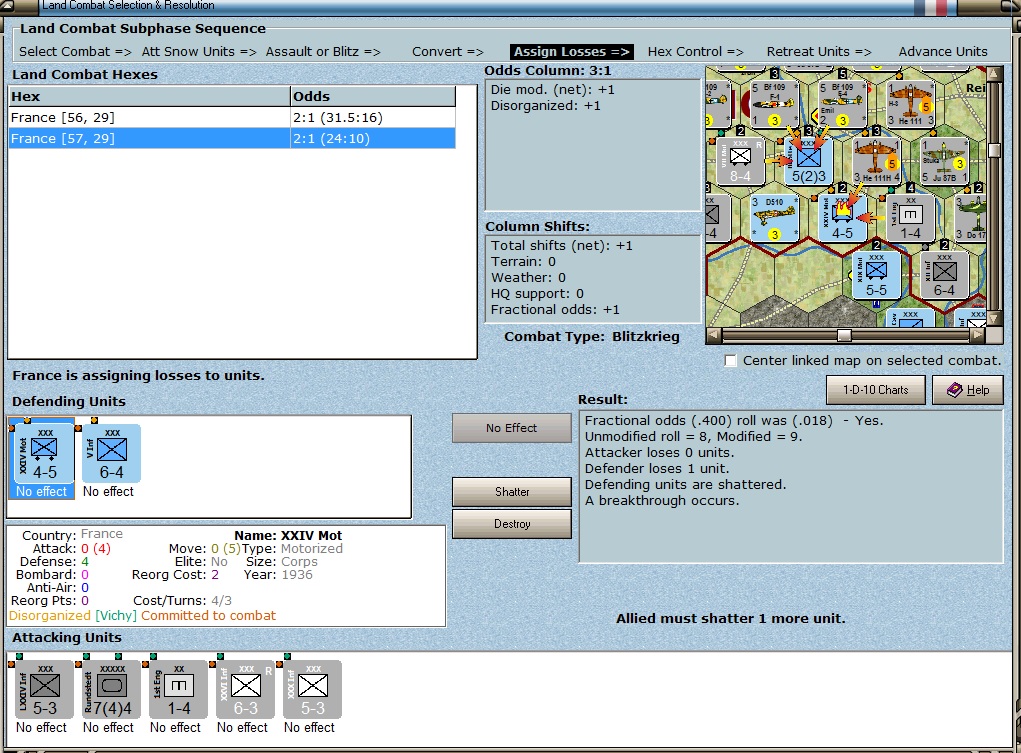Click odds cell 2:1 (31.5:16)
This screenshot has width=1021, height=753.
click(x=372, y=117)
